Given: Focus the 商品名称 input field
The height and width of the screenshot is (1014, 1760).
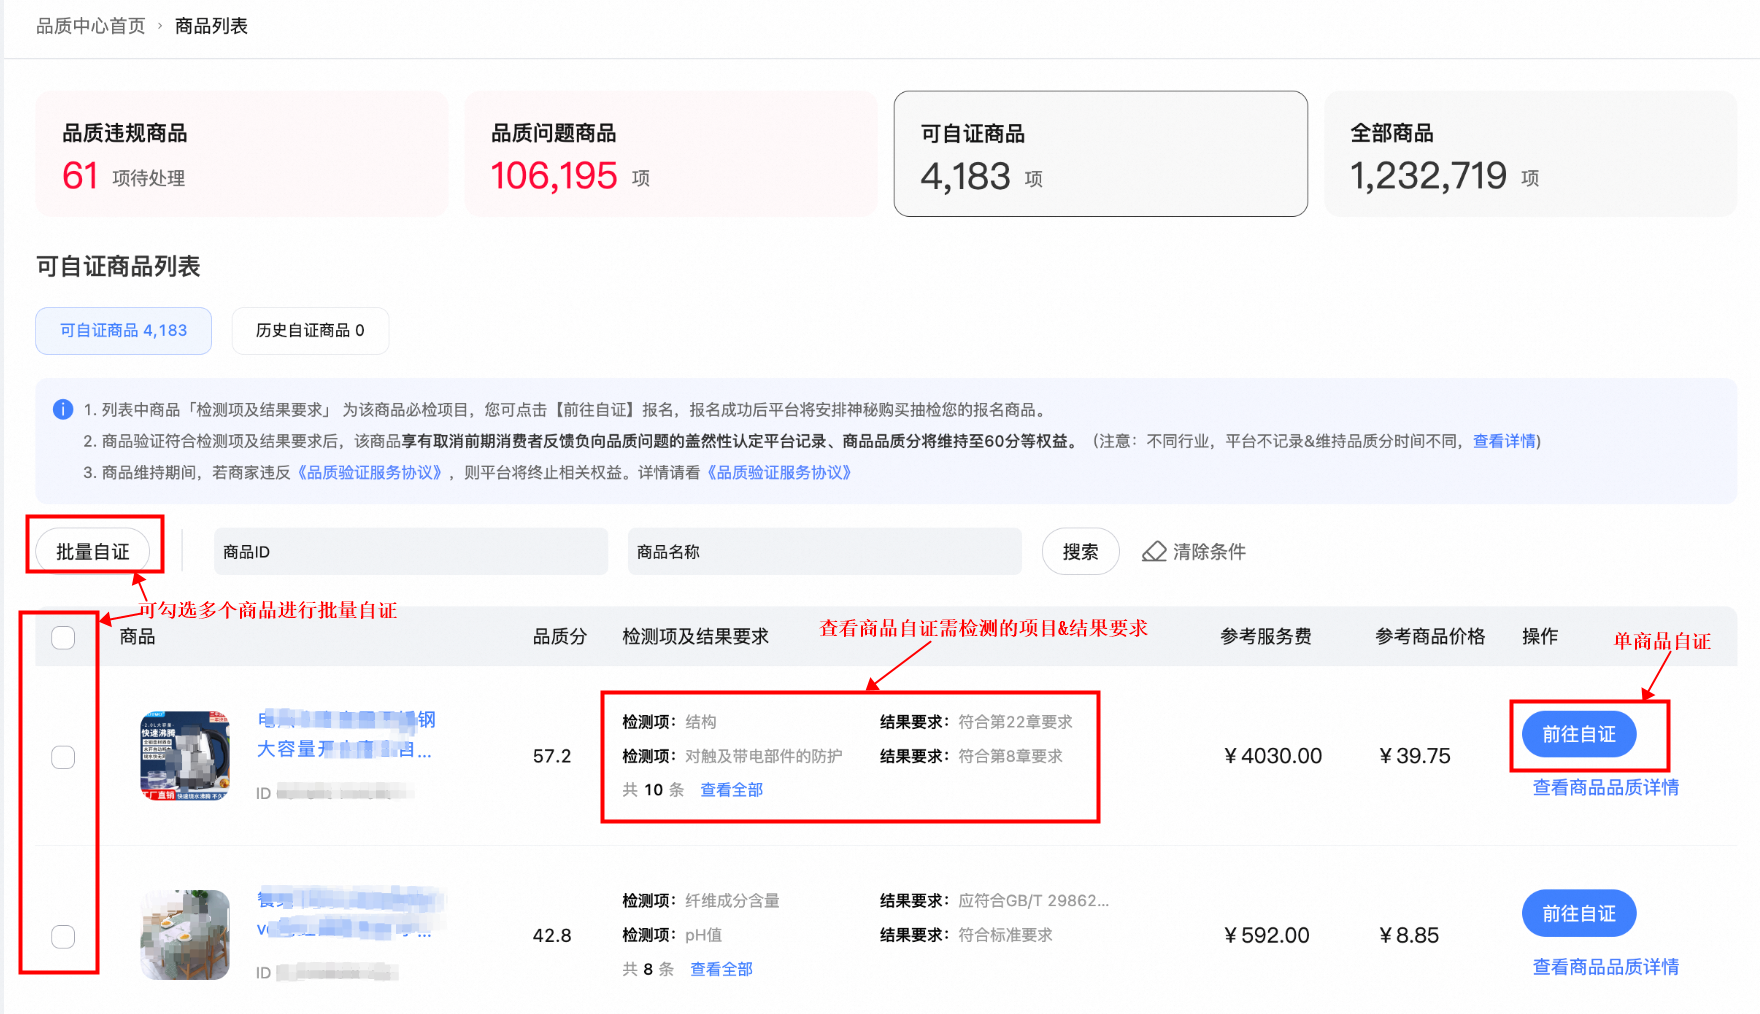Looking at the screenshot, I should click(825, 551).
